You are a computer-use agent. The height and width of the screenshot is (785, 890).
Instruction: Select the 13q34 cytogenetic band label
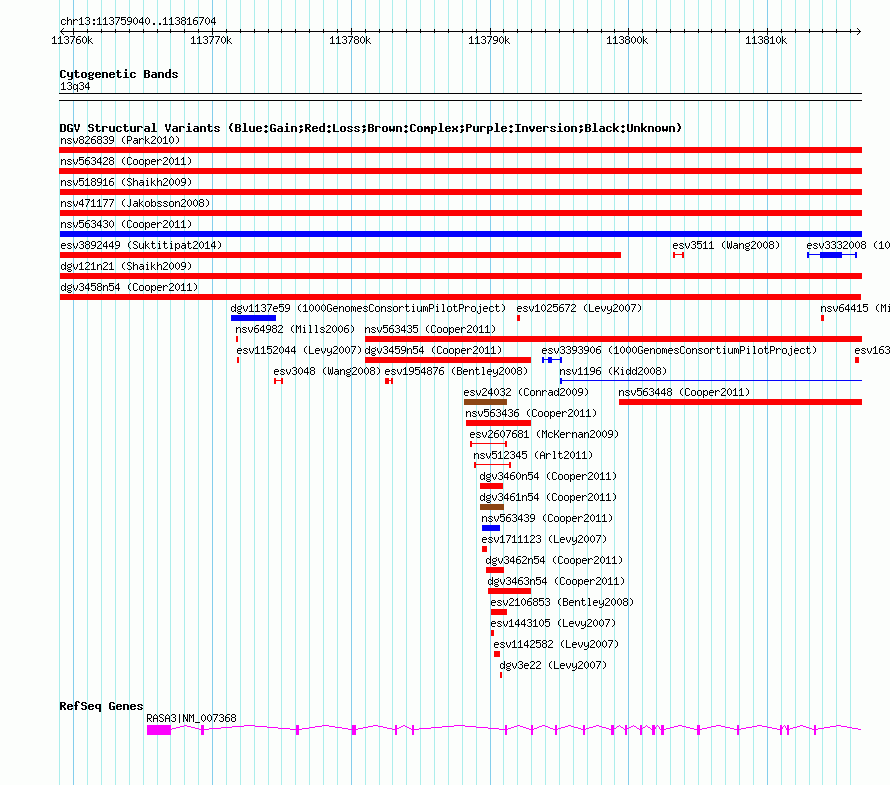[x=75, y=86]
